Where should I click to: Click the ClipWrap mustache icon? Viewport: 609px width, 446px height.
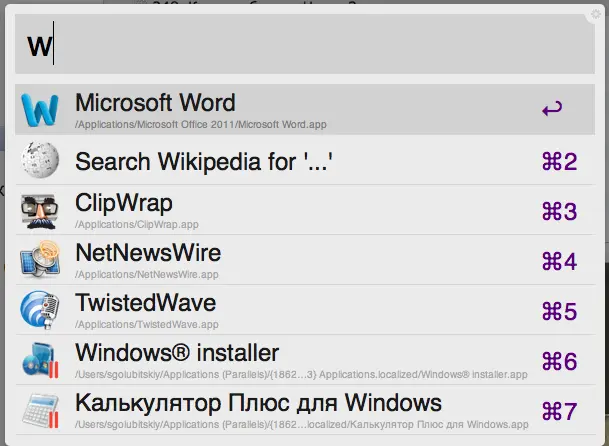coord(41,210)
